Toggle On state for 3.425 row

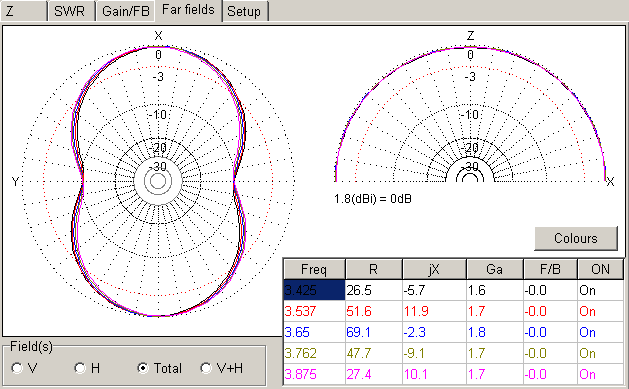601,290
